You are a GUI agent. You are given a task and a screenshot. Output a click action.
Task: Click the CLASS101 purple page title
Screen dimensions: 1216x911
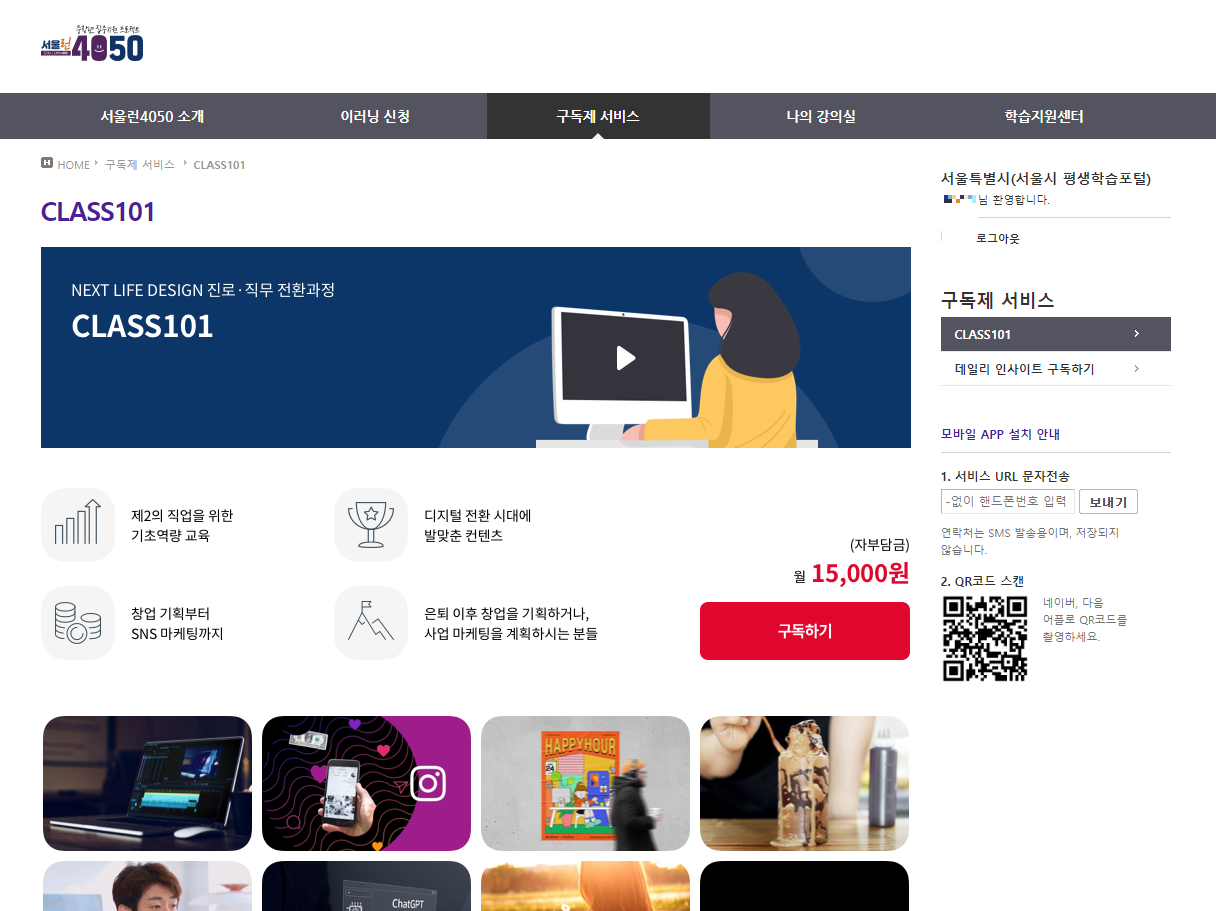point(98,212)
